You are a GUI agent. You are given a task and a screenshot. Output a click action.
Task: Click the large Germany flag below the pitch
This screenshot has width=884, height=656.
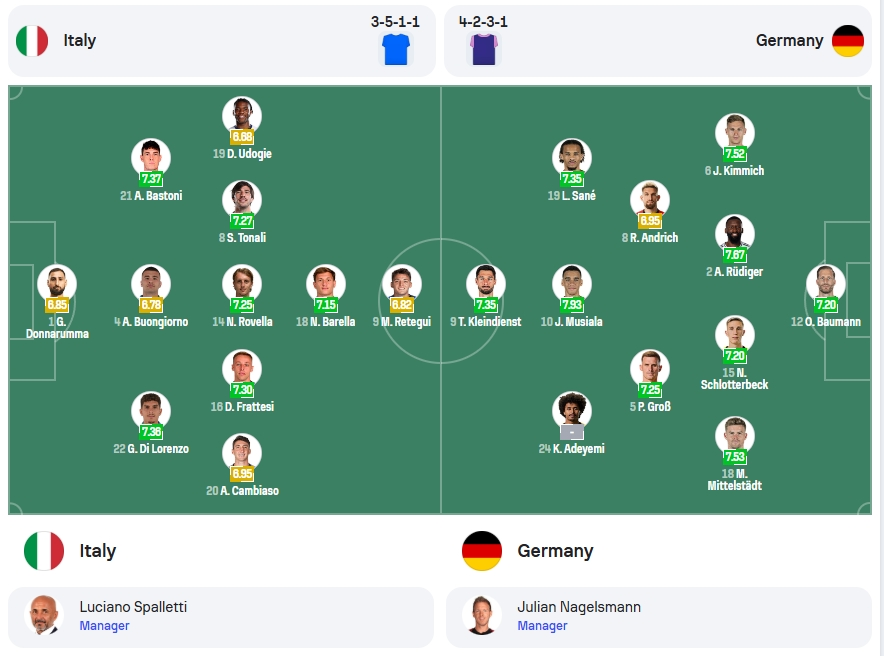coord(481,551)
